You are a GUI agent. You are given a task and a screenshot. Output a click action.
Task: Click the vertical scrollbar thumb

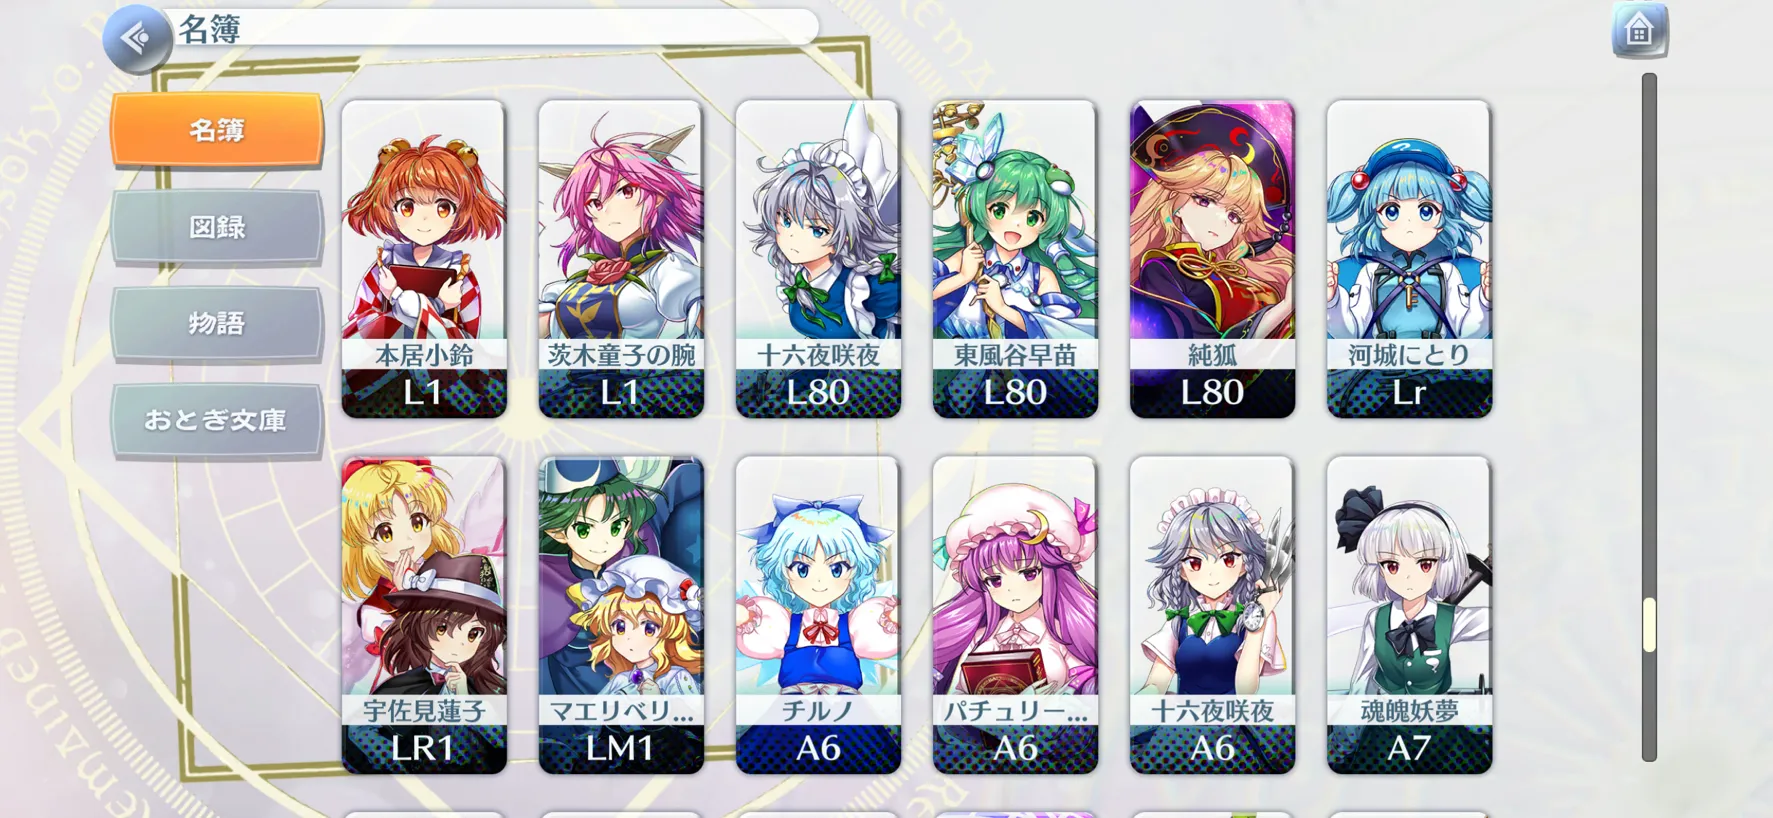(x=1649, y=625)
